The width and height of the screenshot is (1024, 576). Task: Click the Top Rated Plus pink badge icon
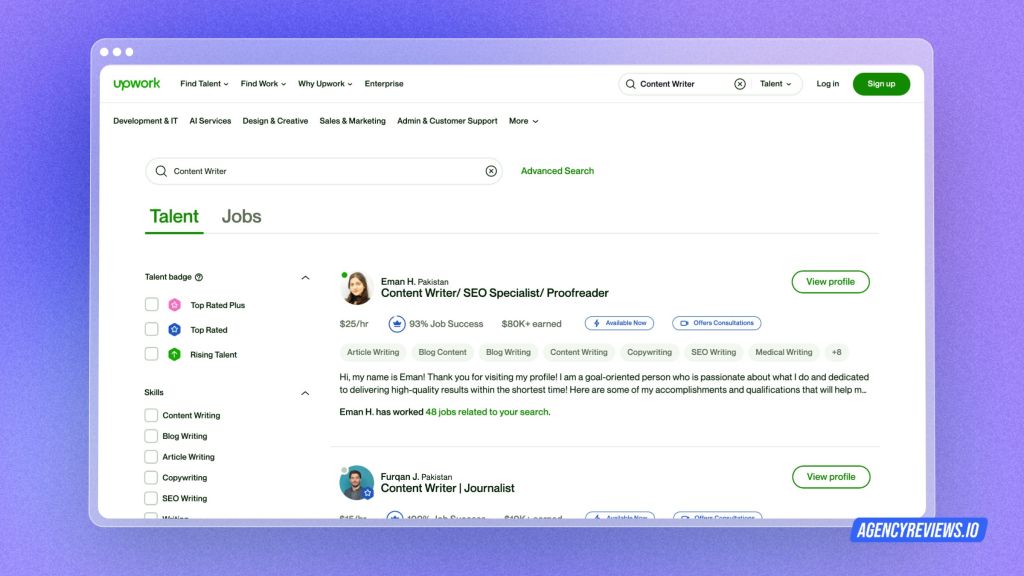pyautogui.click(x=175, y=305)
